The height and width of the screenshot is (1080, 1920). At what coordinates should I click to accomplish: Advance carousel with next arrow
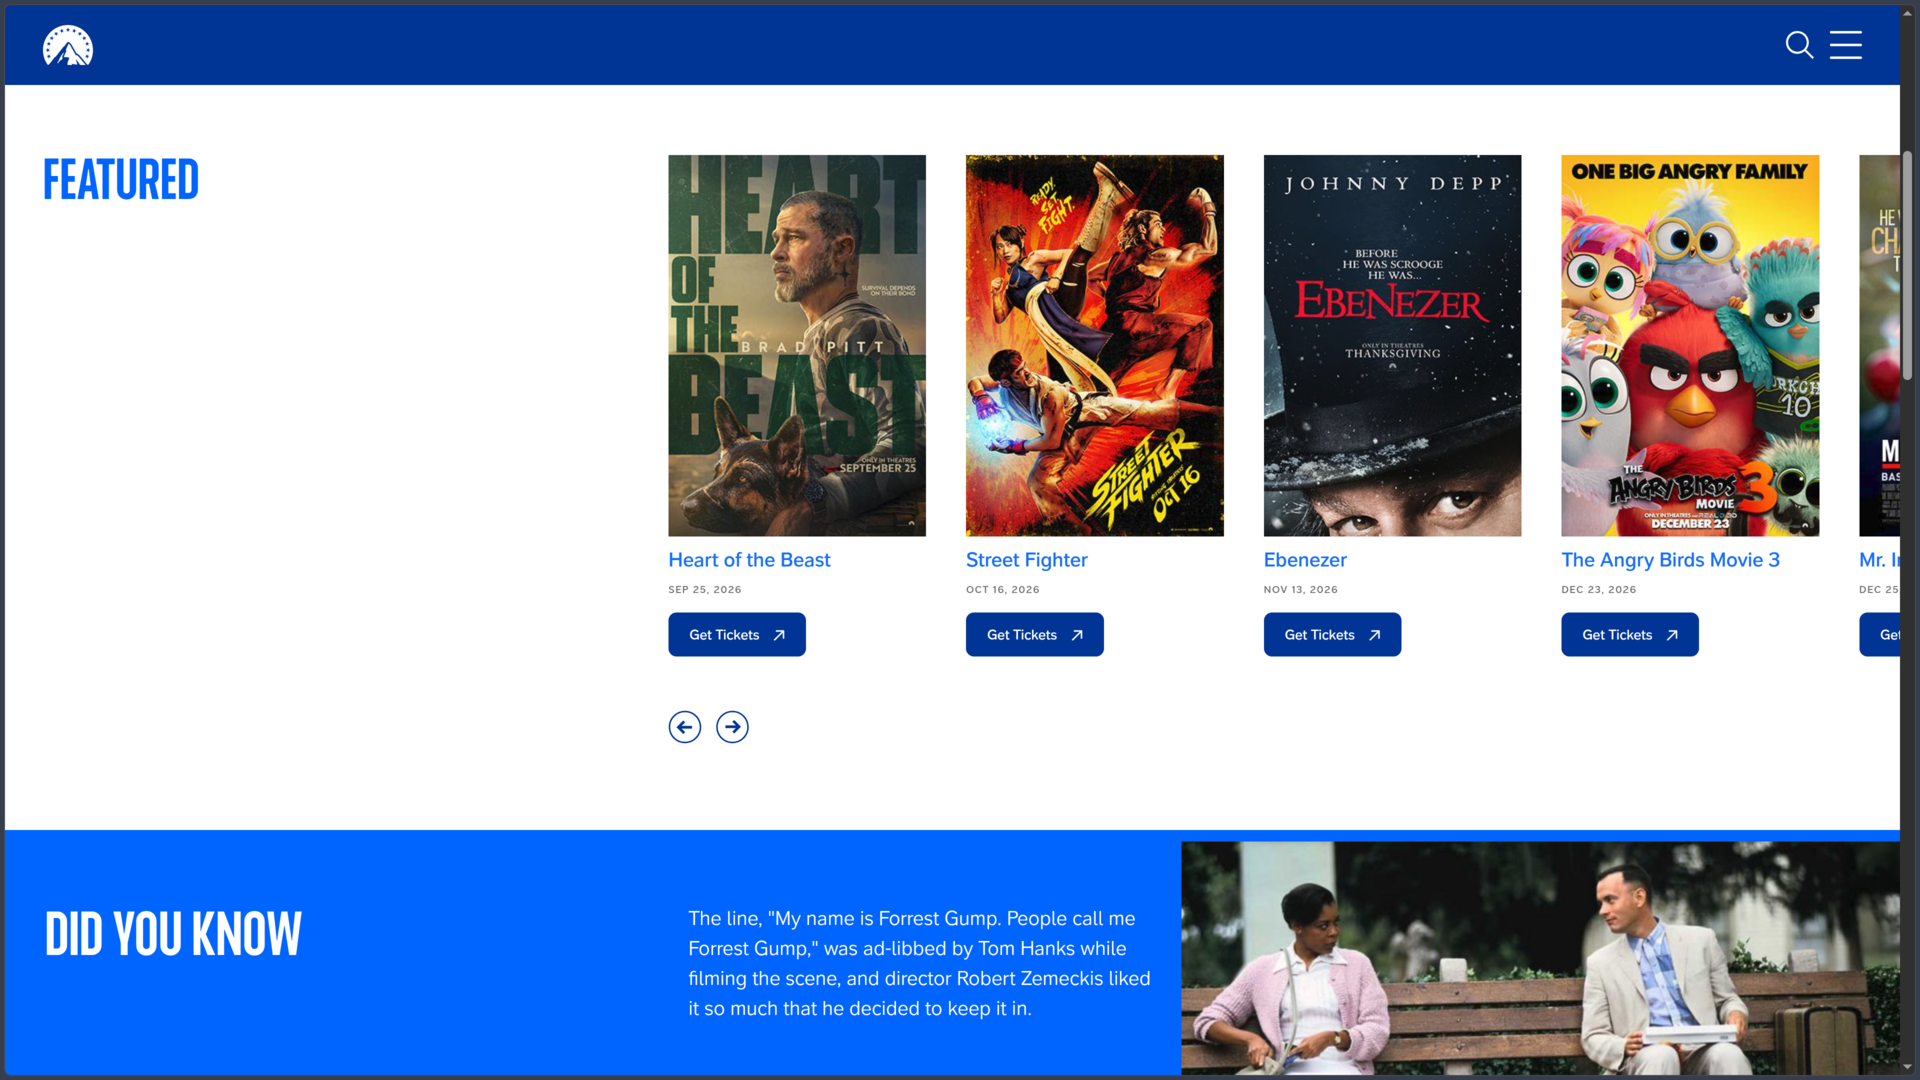tap(733, 727)
